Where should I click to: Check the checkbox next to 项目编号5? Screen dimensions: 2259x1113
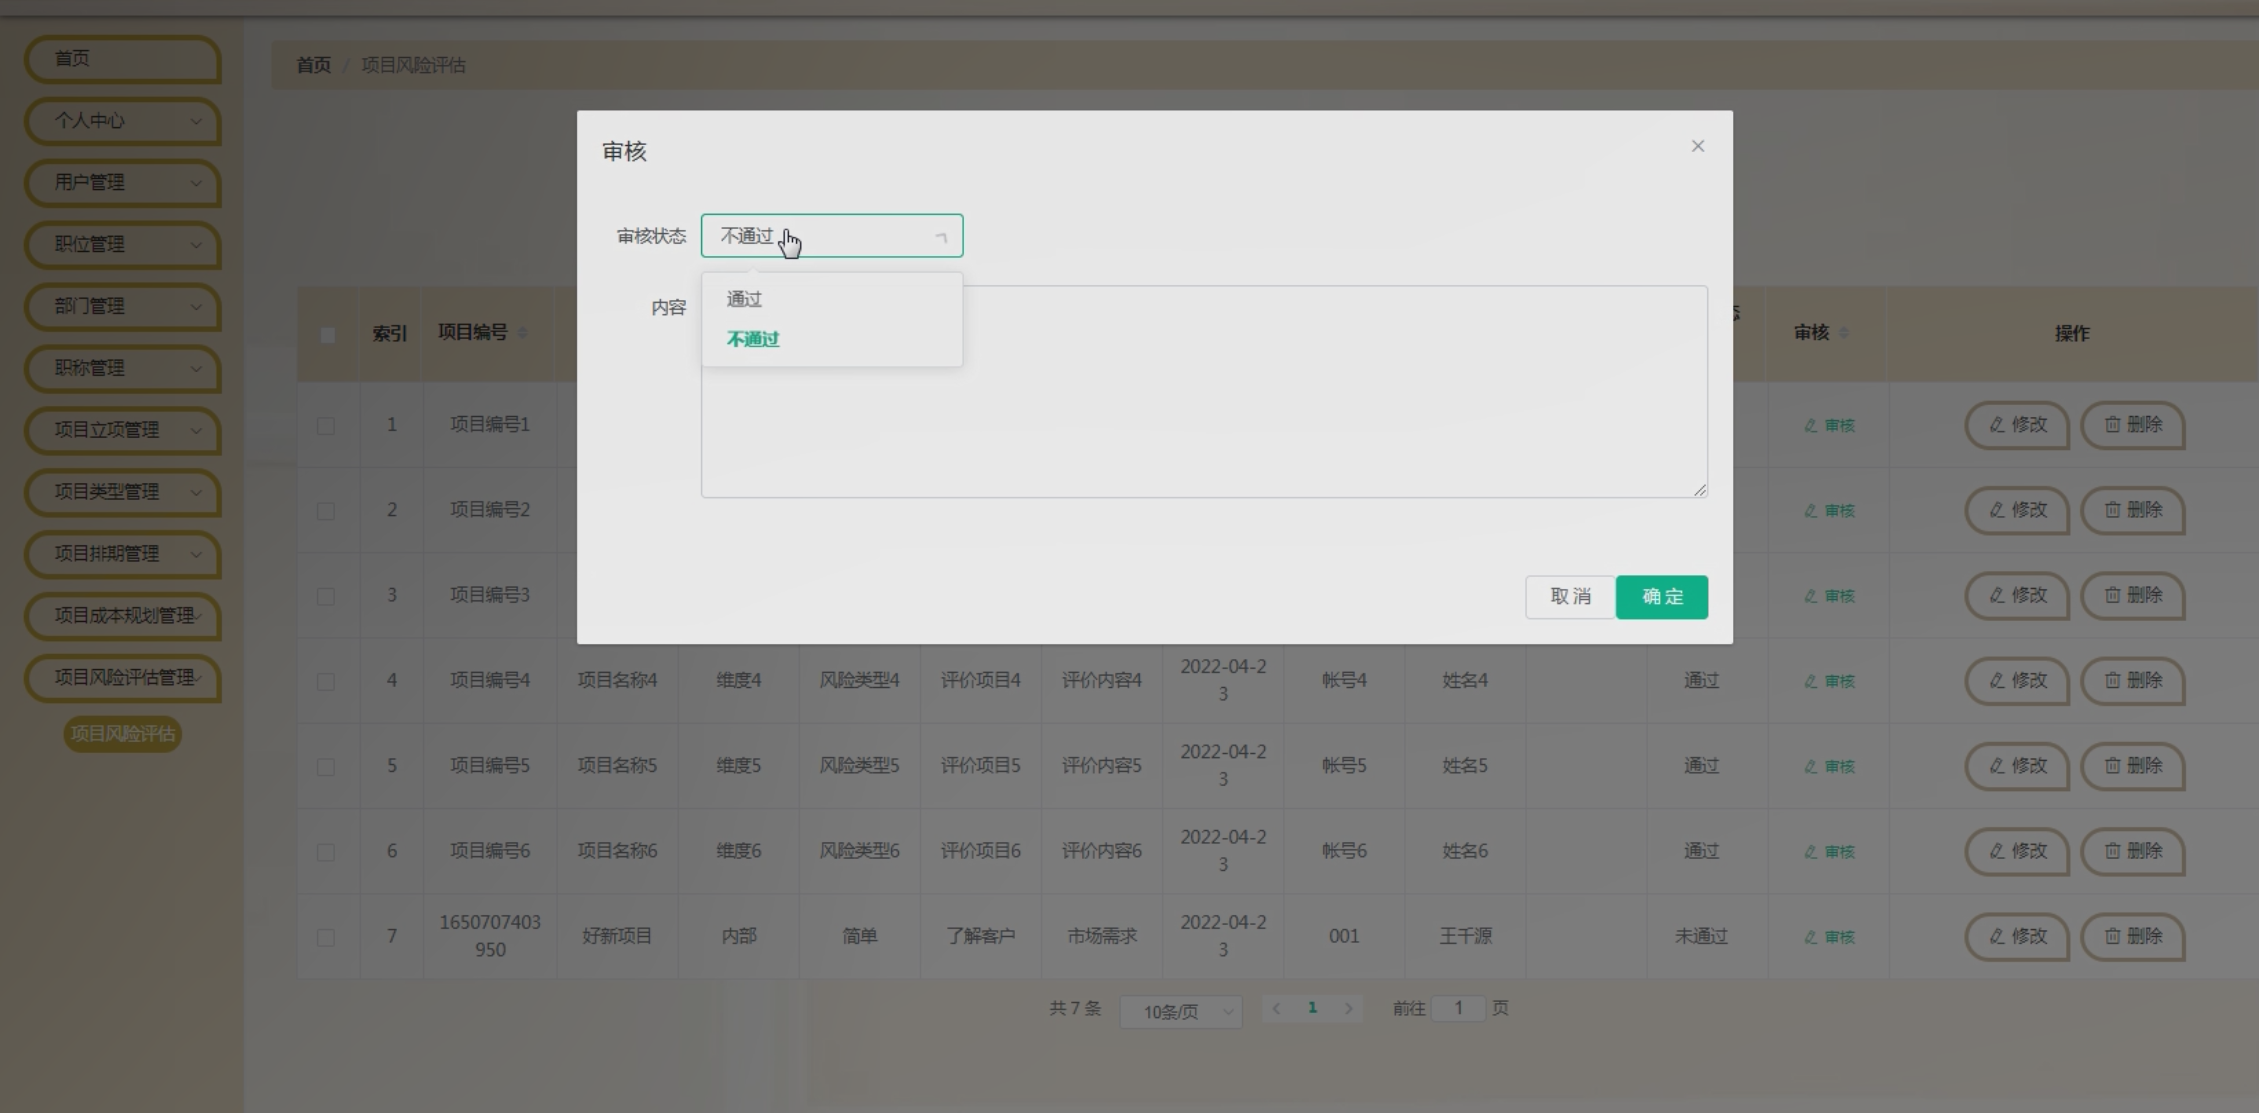click(x=325, y=766)
